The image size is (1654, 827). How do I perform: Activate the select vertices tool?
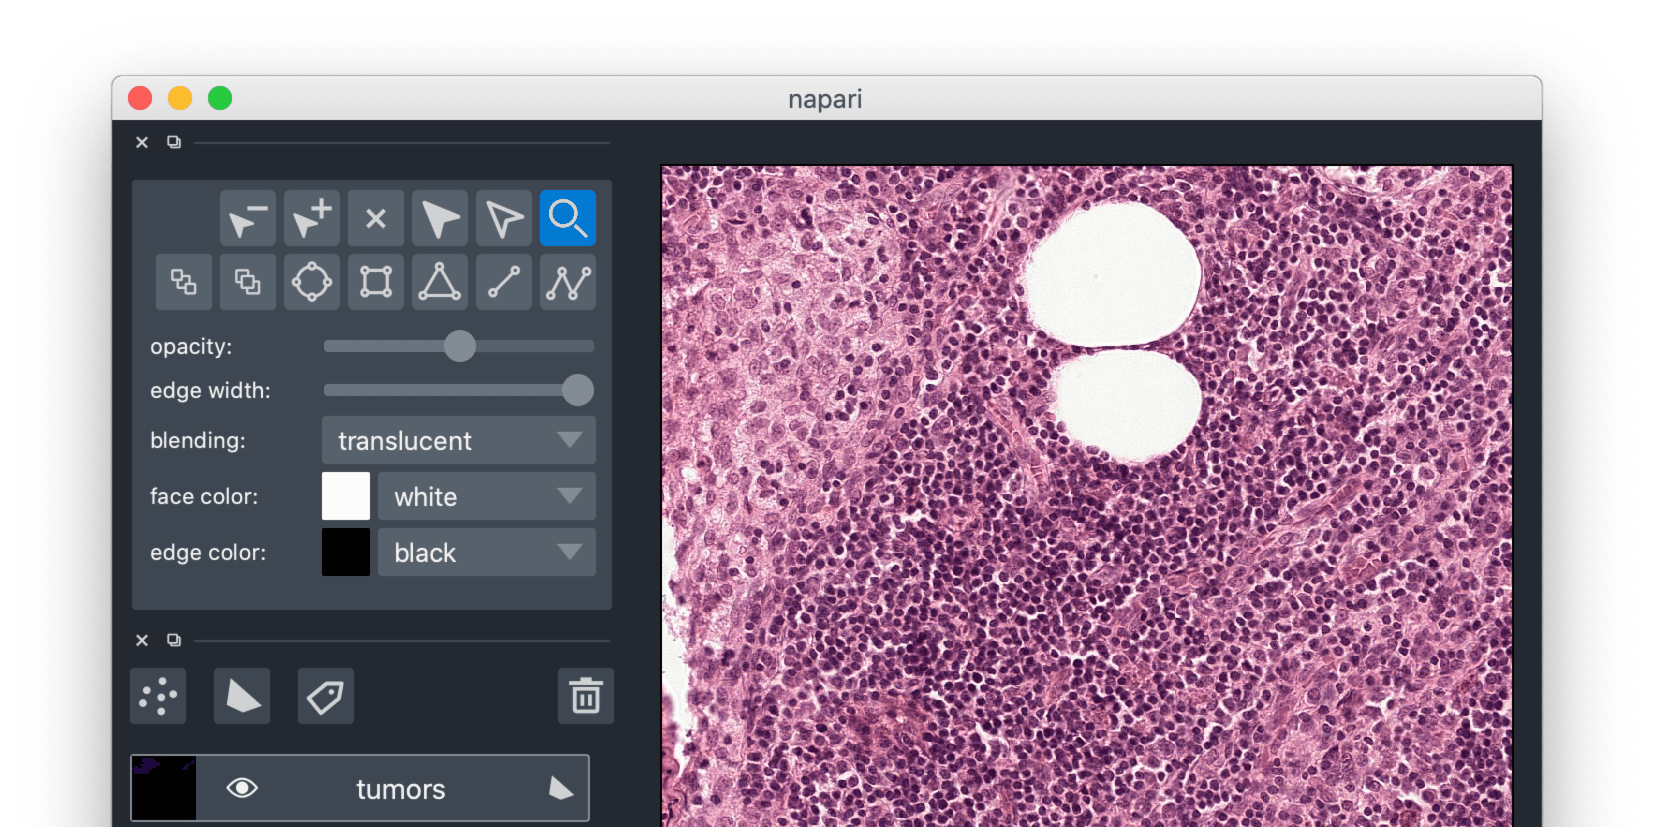pos(503,218)
